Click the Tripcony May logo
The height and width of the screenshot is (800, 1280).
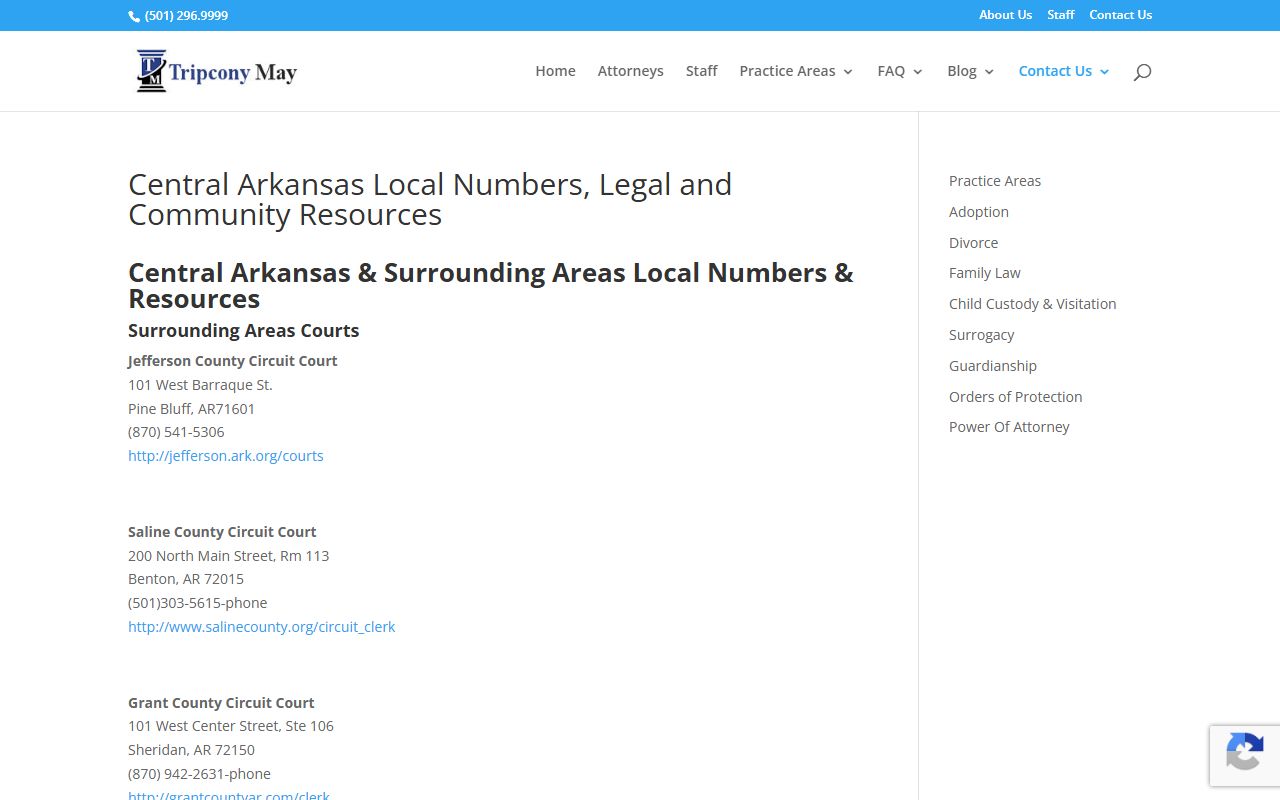(x=216, y=71)
